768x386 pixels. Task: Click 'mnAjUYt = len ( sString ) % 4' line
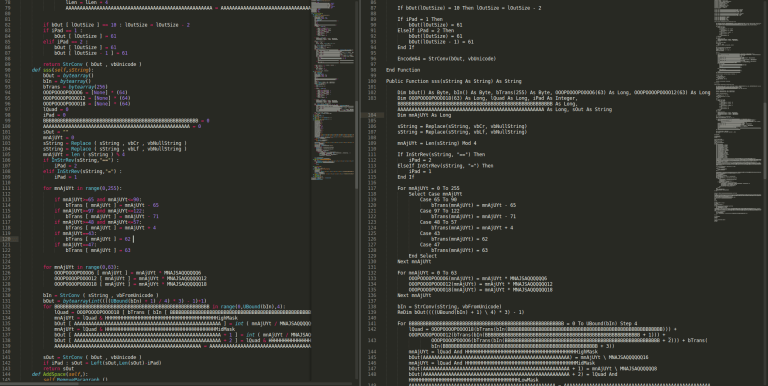pyautogui.click(x=84, y=154)
